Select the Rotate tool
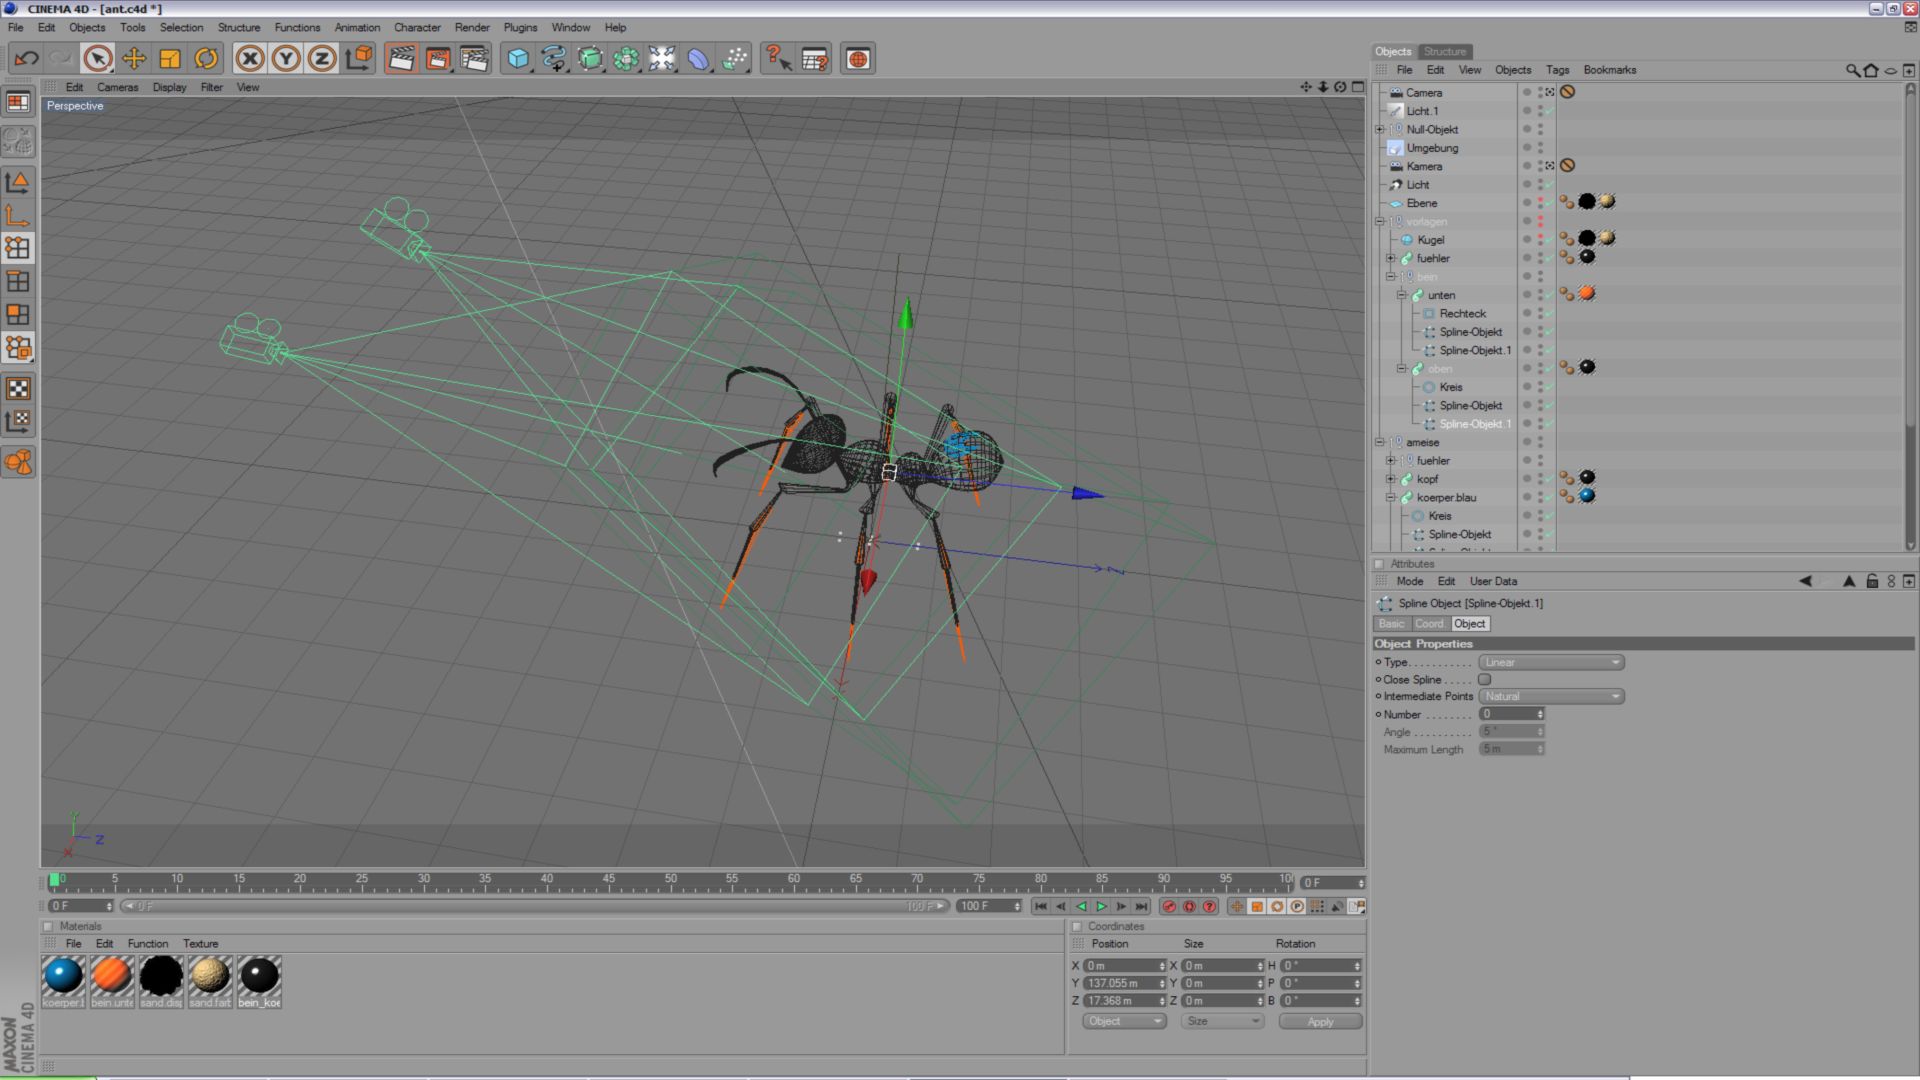 coord(206,59)
